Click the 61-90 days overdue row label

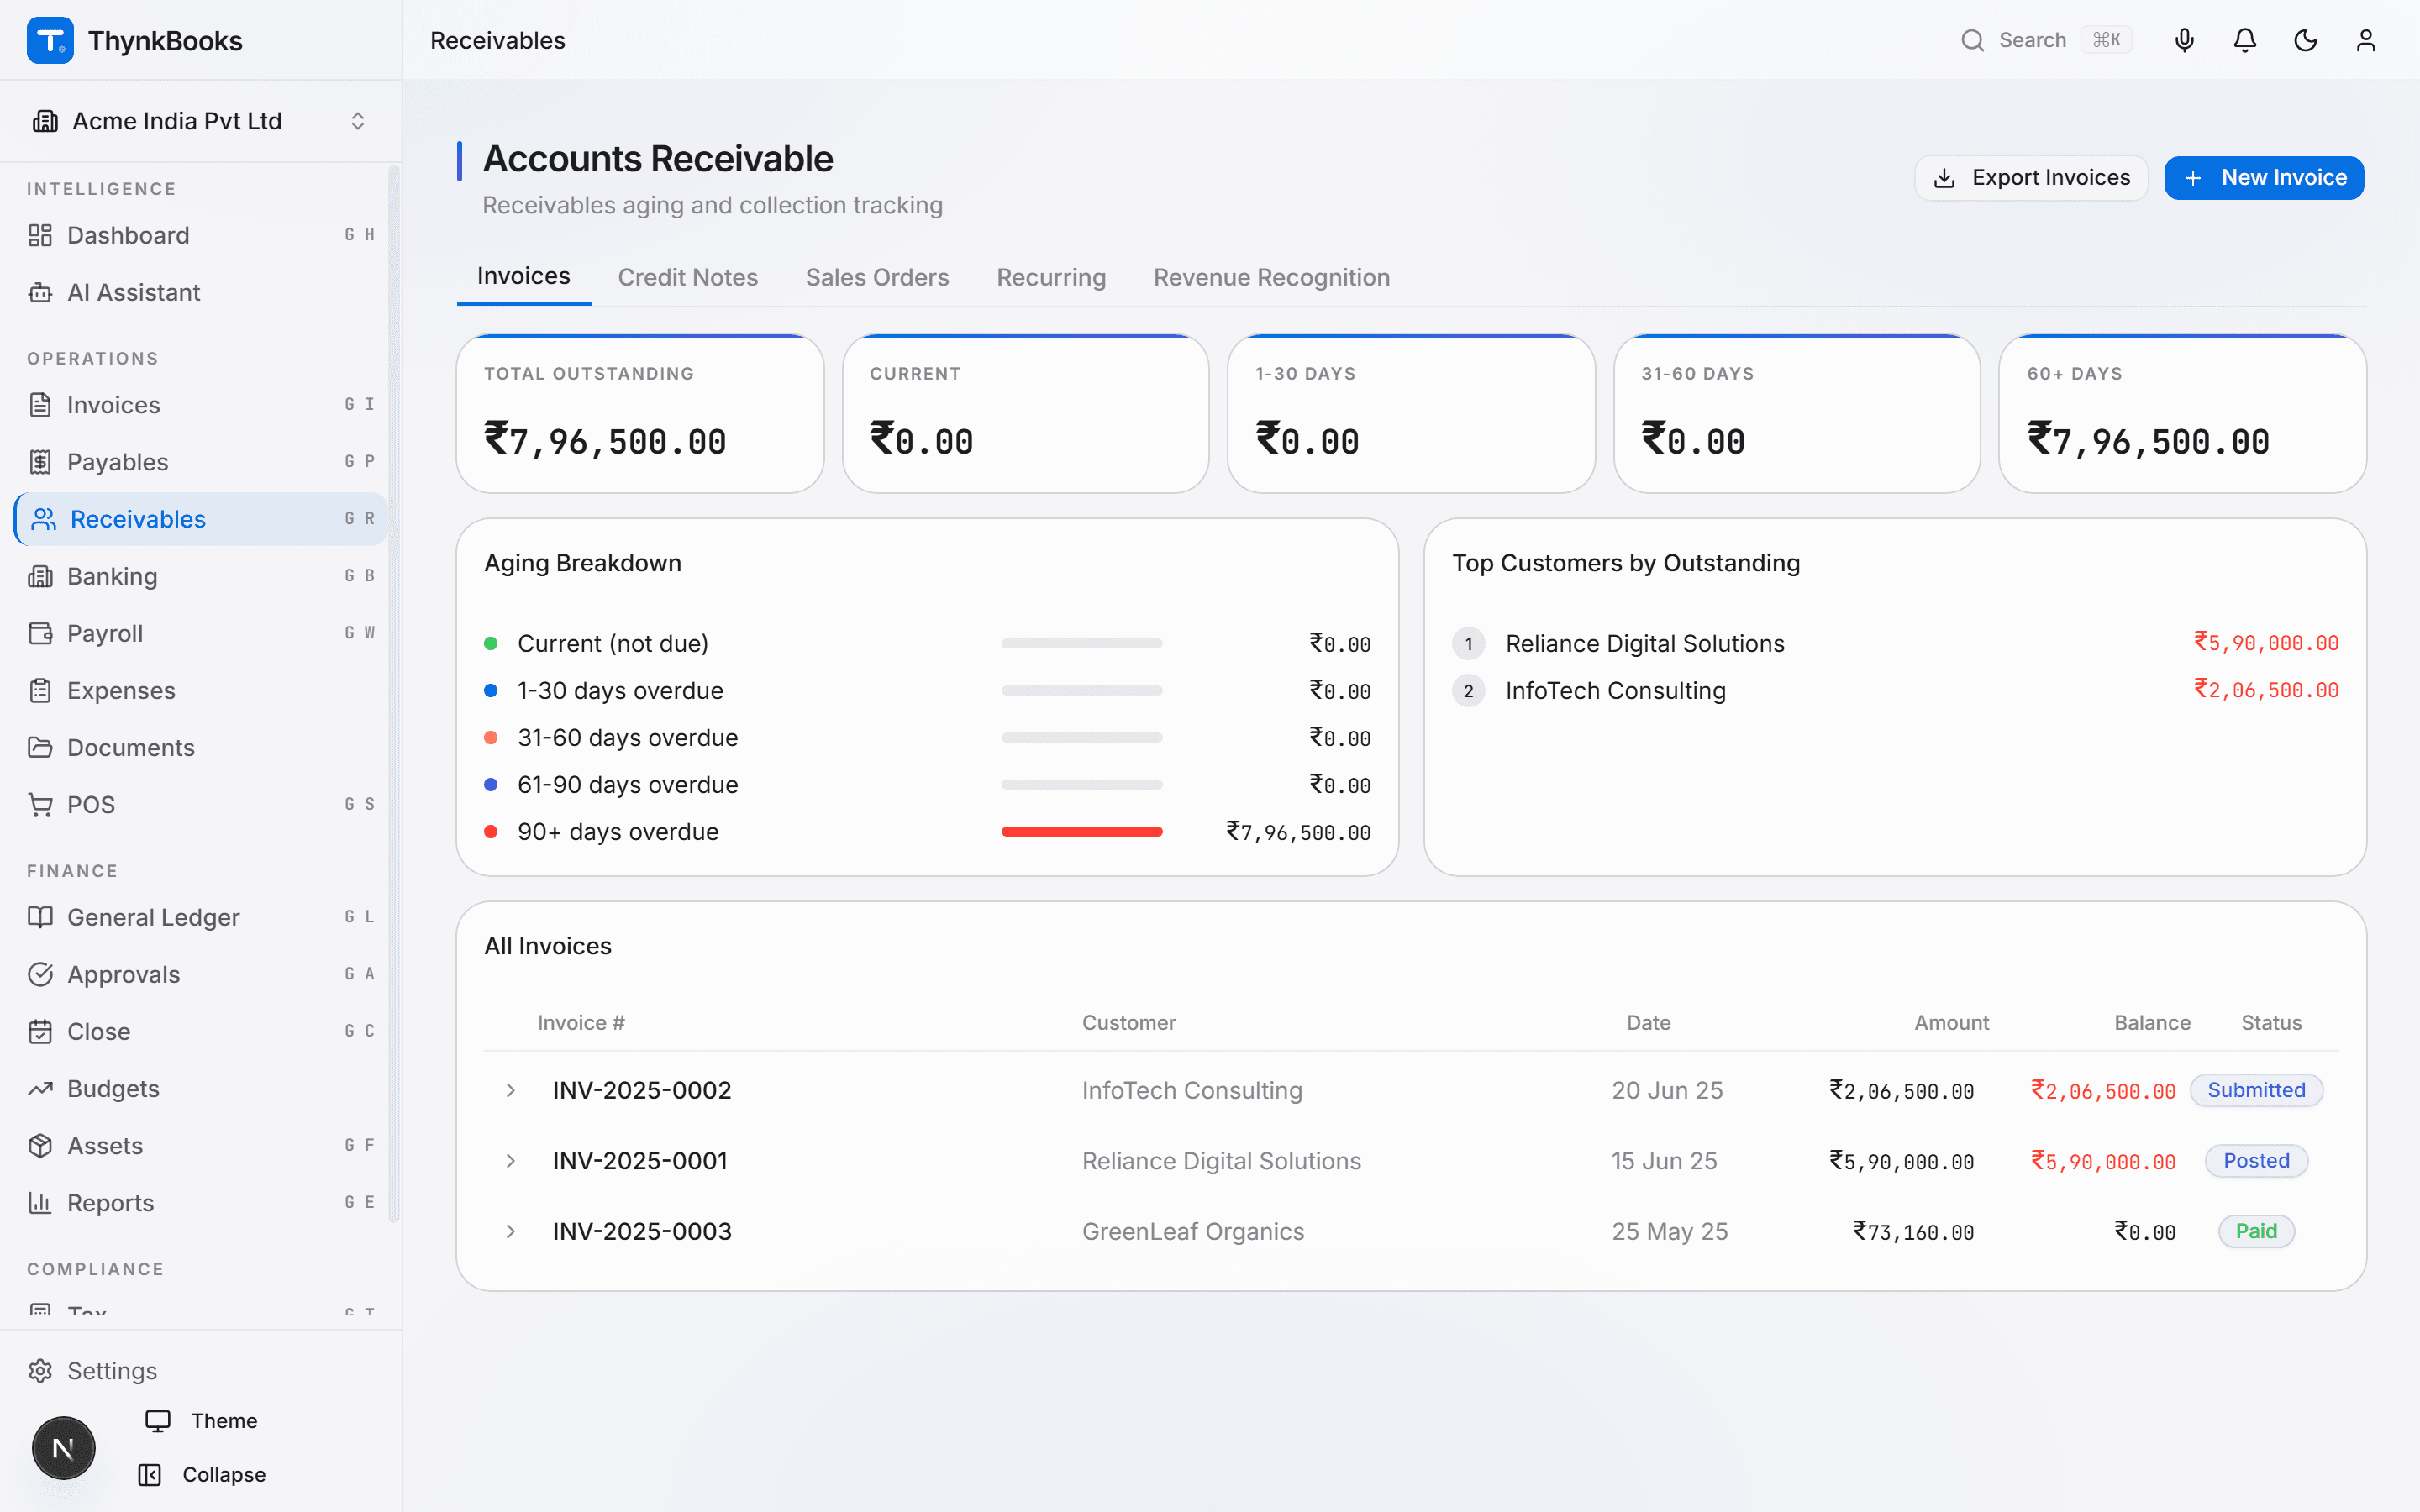pos(627,785)
